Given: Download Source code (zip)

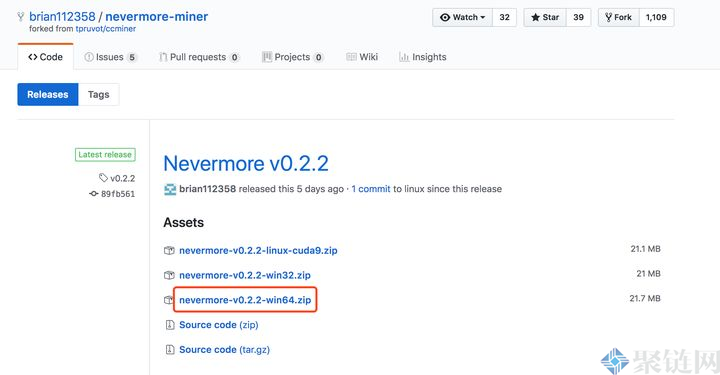Looking at the screenshot, I should 219,325.
